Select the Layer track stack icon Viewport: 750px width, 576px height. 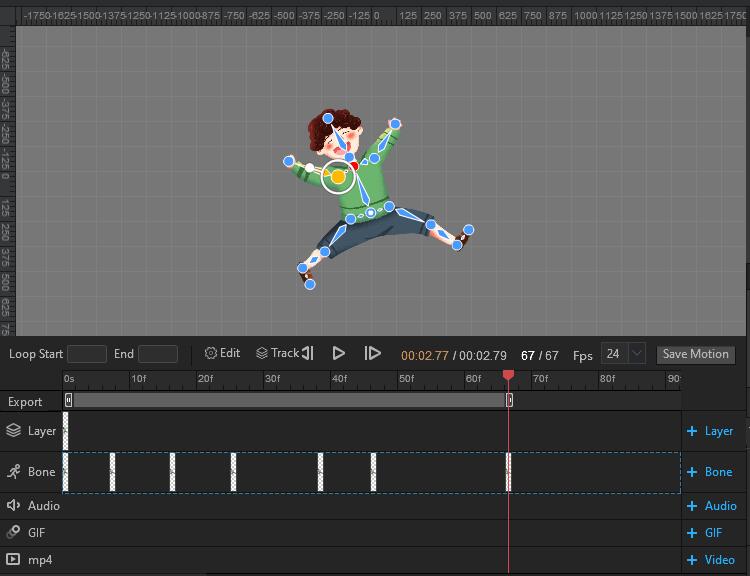(14, 431)
